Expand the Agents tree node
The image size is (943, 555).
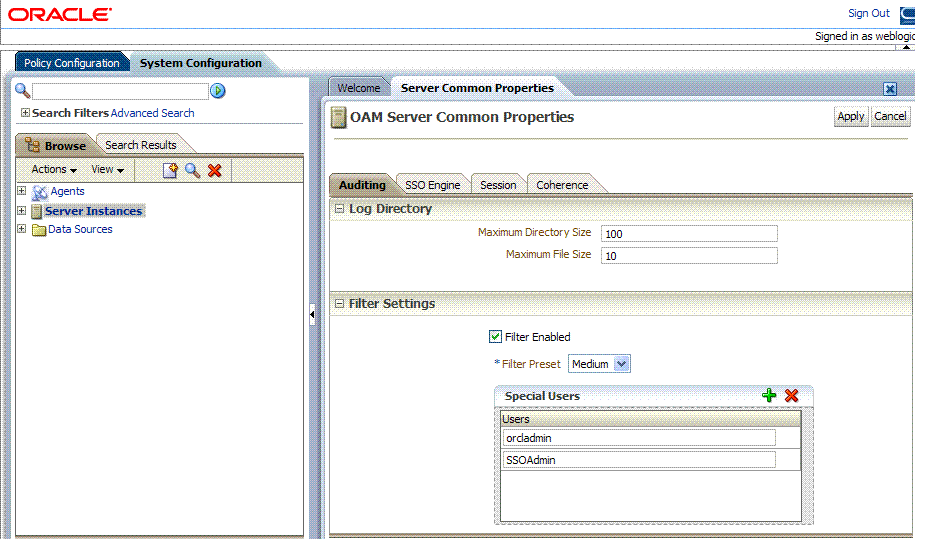[22, 191]
